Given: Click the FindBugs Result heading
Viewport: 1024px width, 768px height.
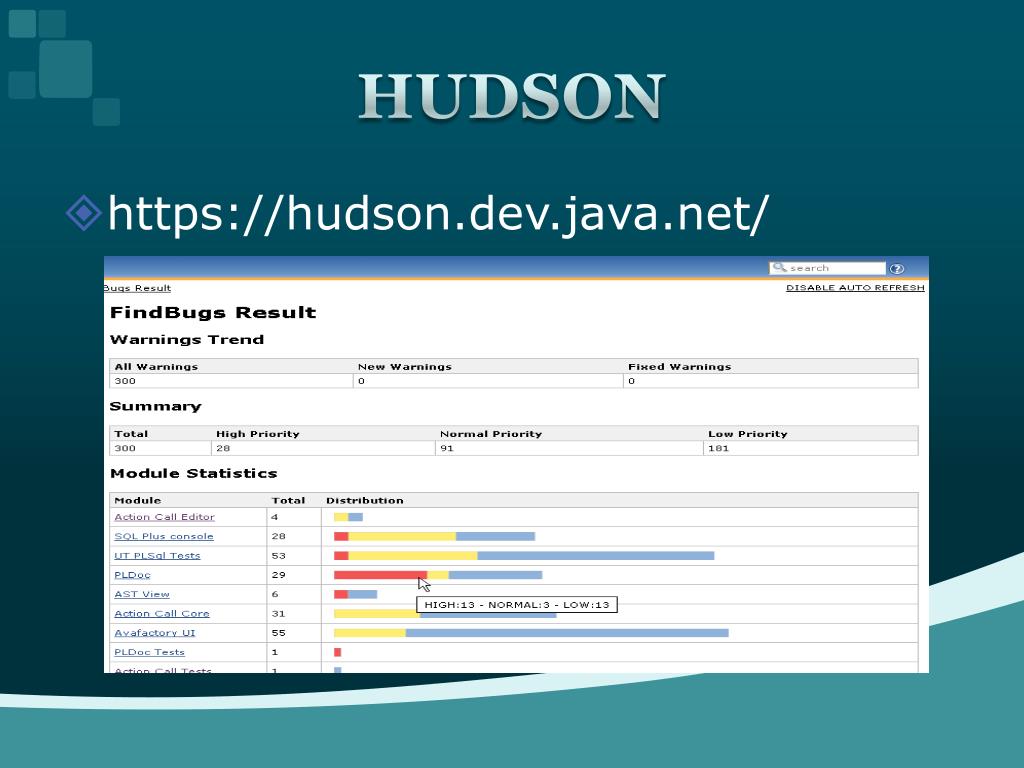Looking at the screenshot, I should tap(213, 313).
